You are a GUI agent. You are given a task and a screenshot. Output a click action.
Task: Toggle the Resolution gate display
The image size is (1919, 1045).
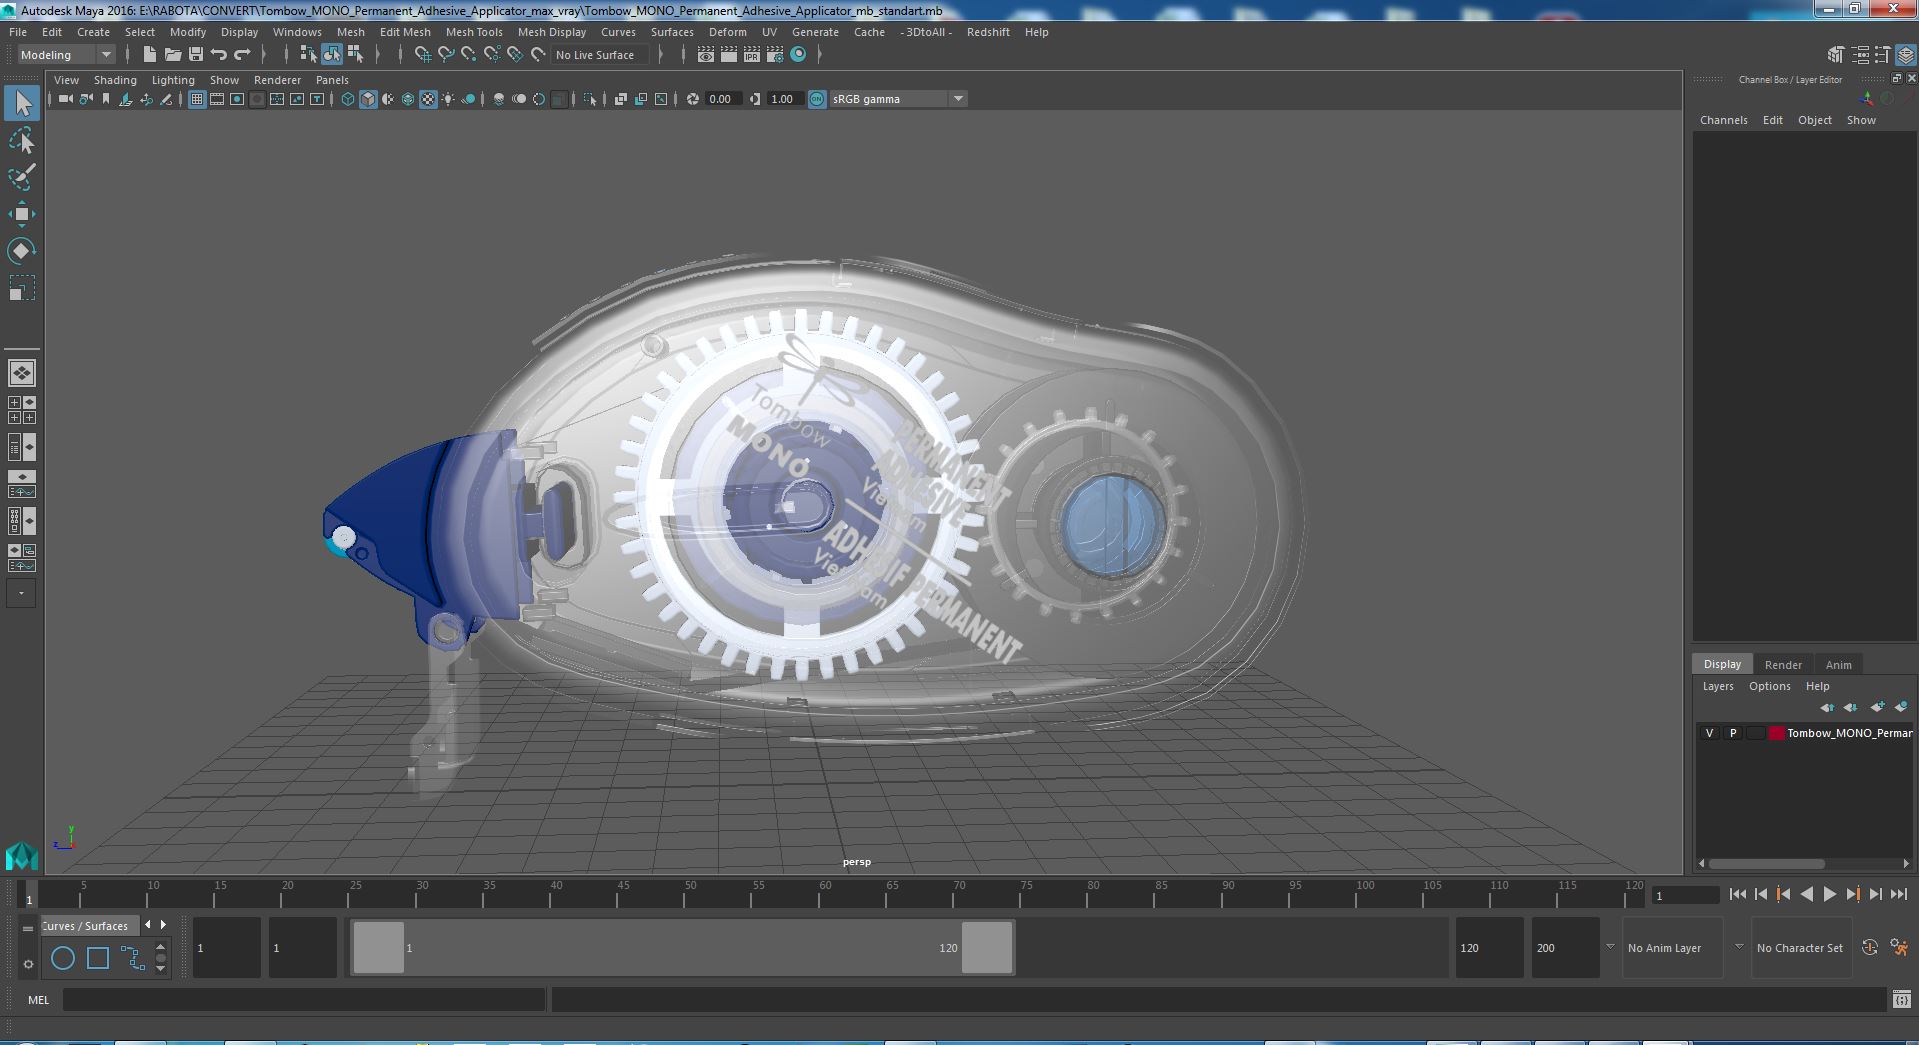coord(237,99)
